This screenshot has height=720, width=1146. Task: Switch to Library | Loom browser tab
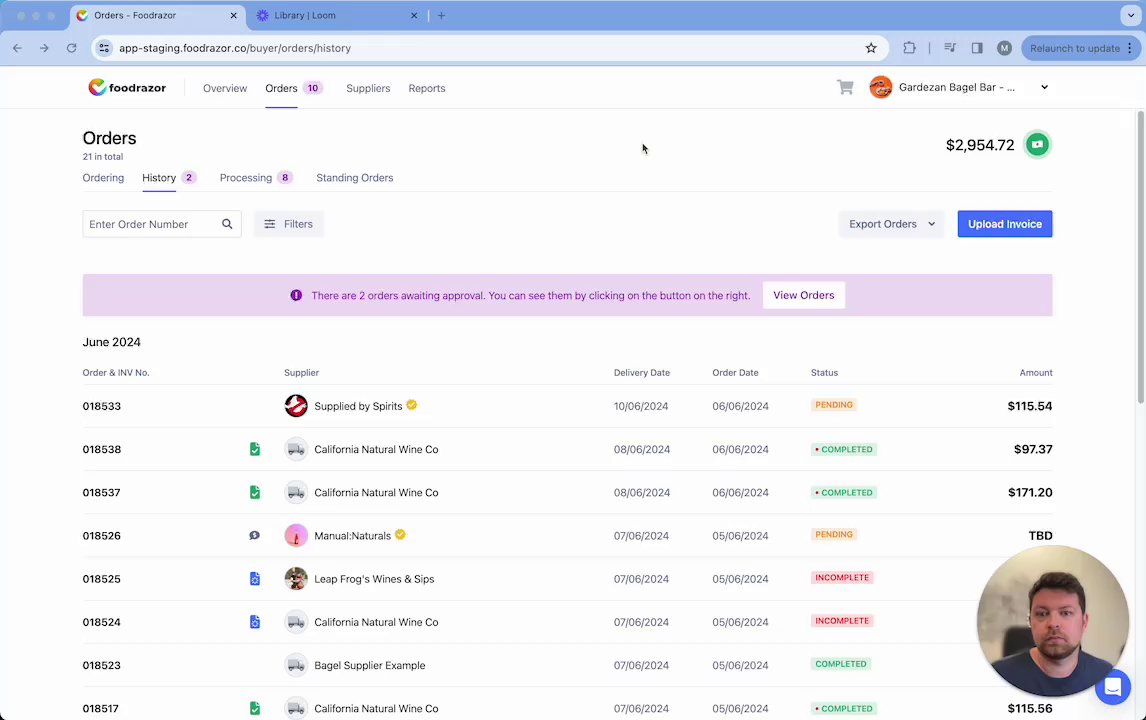336,15
